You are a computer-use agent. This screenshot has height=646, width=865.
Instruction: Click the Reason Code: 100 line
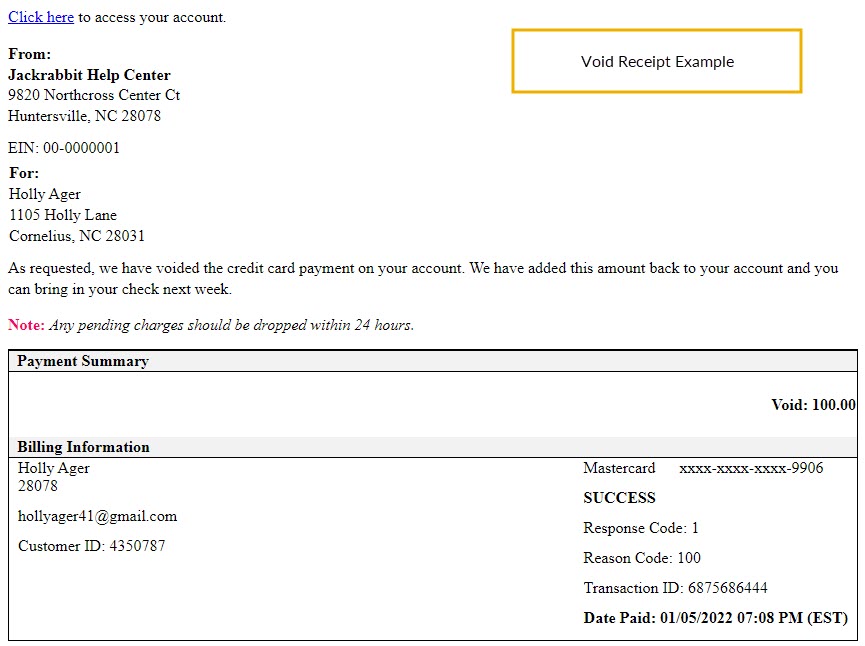tap(642, 558)
